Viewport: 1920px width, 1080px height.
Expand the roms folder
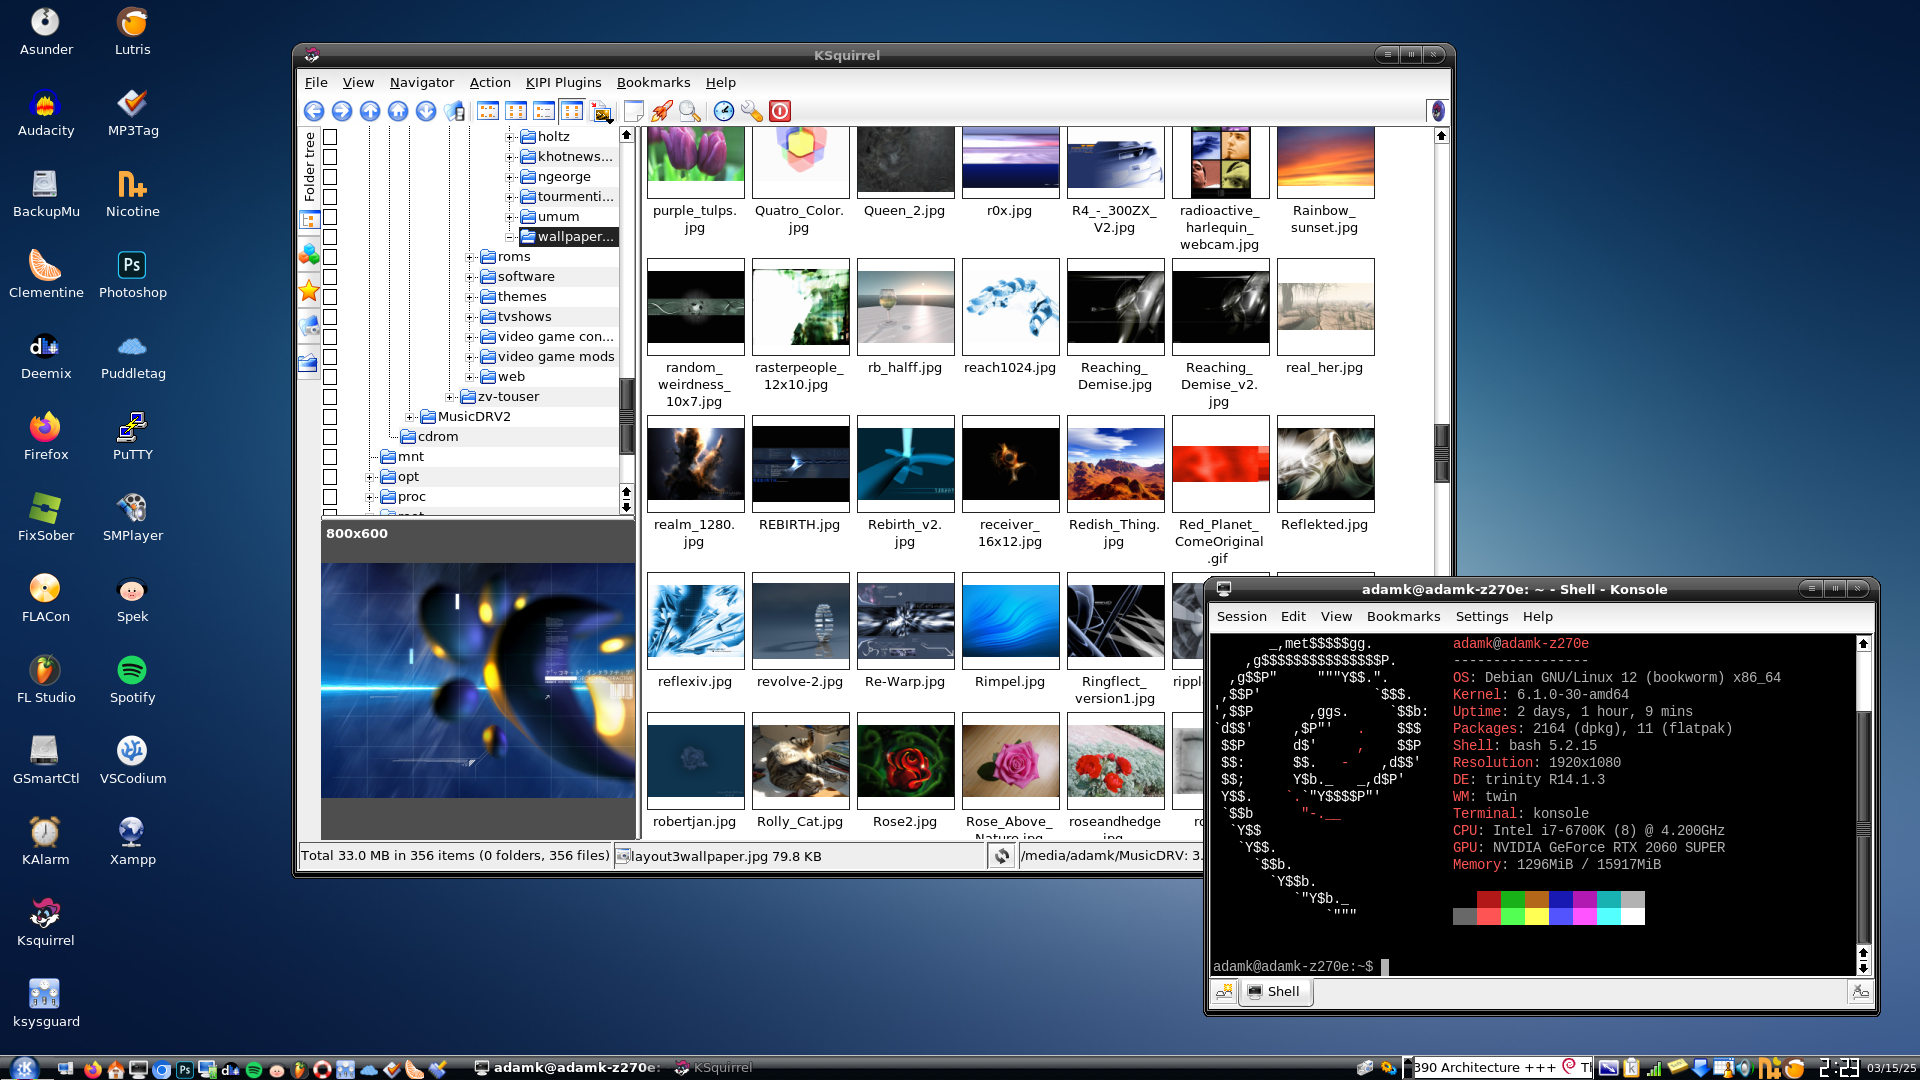(x=470, y=257)
